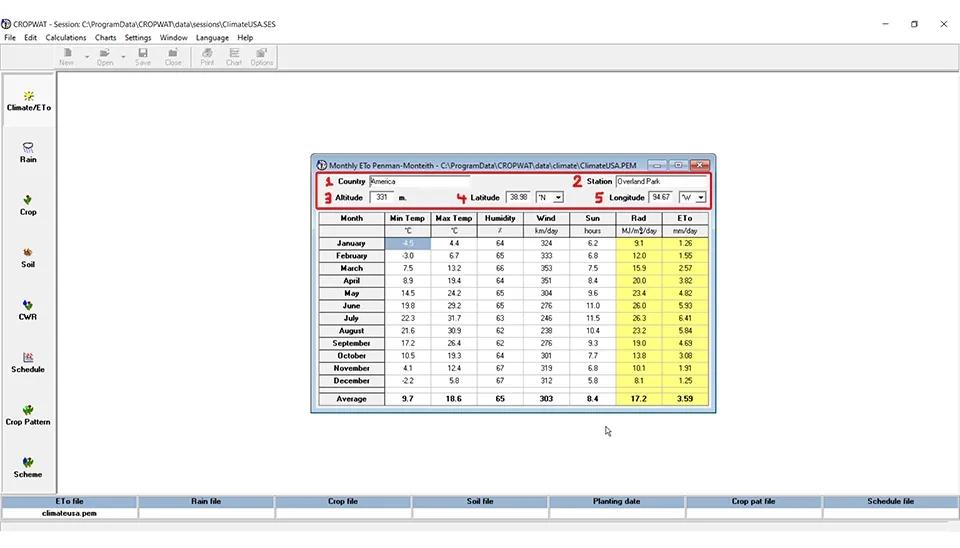Click the Rain file status header
Screen dimensions: 960x548
pyautogui.click(x=206, y=501)
